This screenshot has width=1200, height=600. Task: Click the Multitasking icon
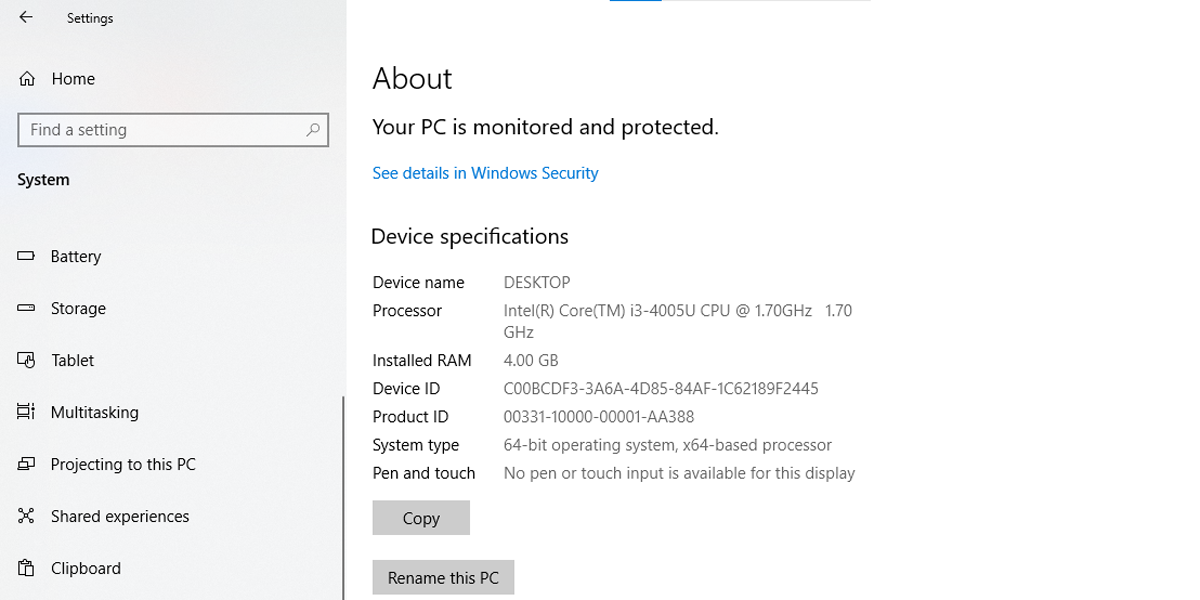[x=26, y=412]
